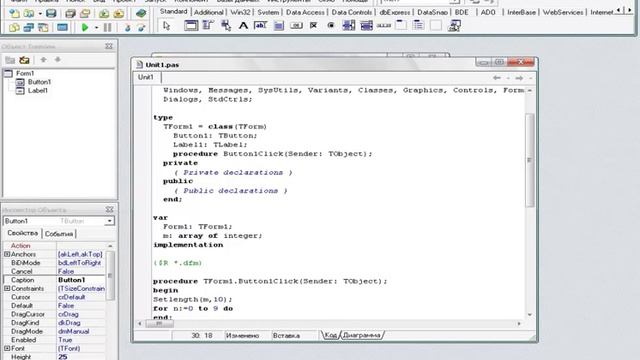Toggle between form and unit icon
Viewport: 640px width, 360px height.
(43, 28)
